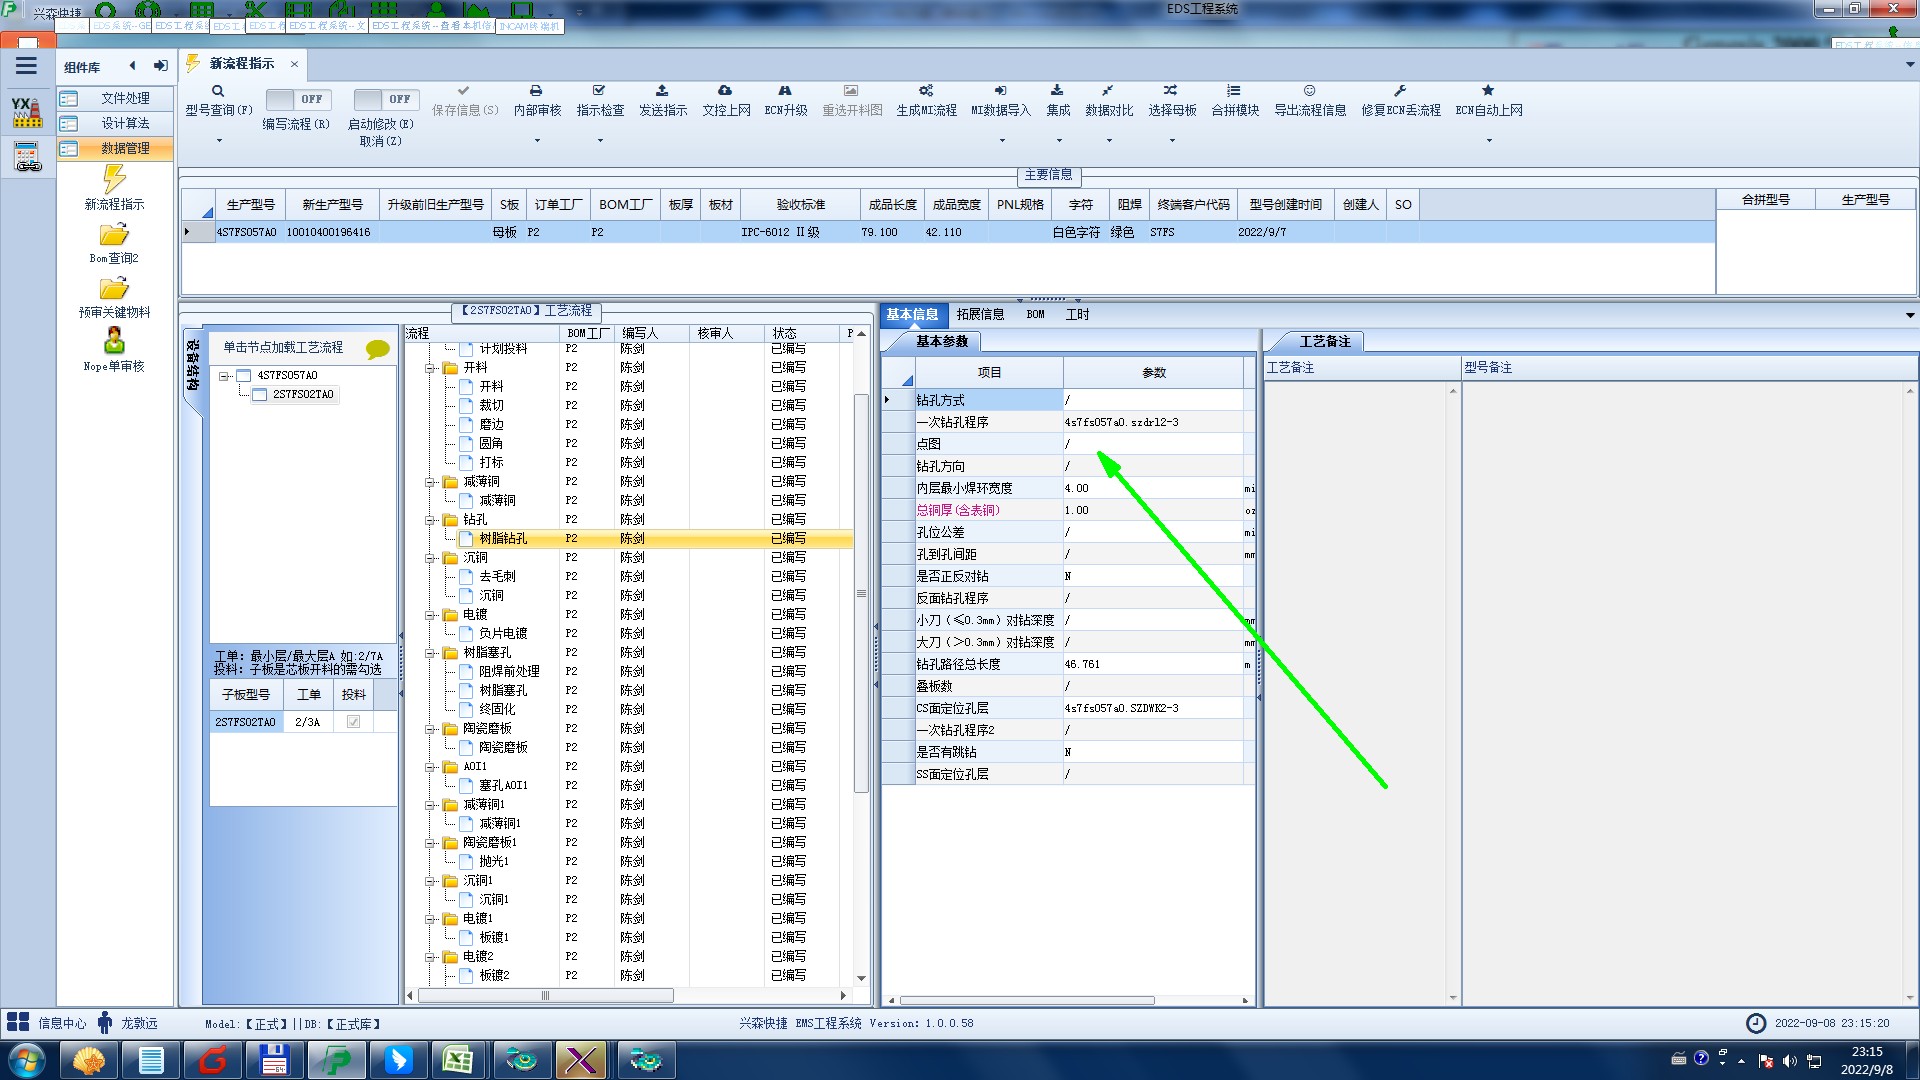Click the 设计算法 sidebar button

point(124,123)
